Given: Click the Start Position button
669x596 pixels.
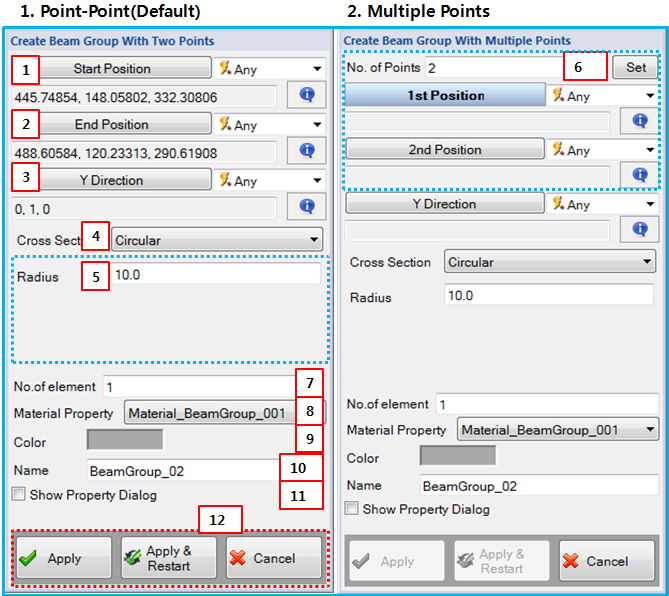Looking at the screenshot, I should [112, 68].
